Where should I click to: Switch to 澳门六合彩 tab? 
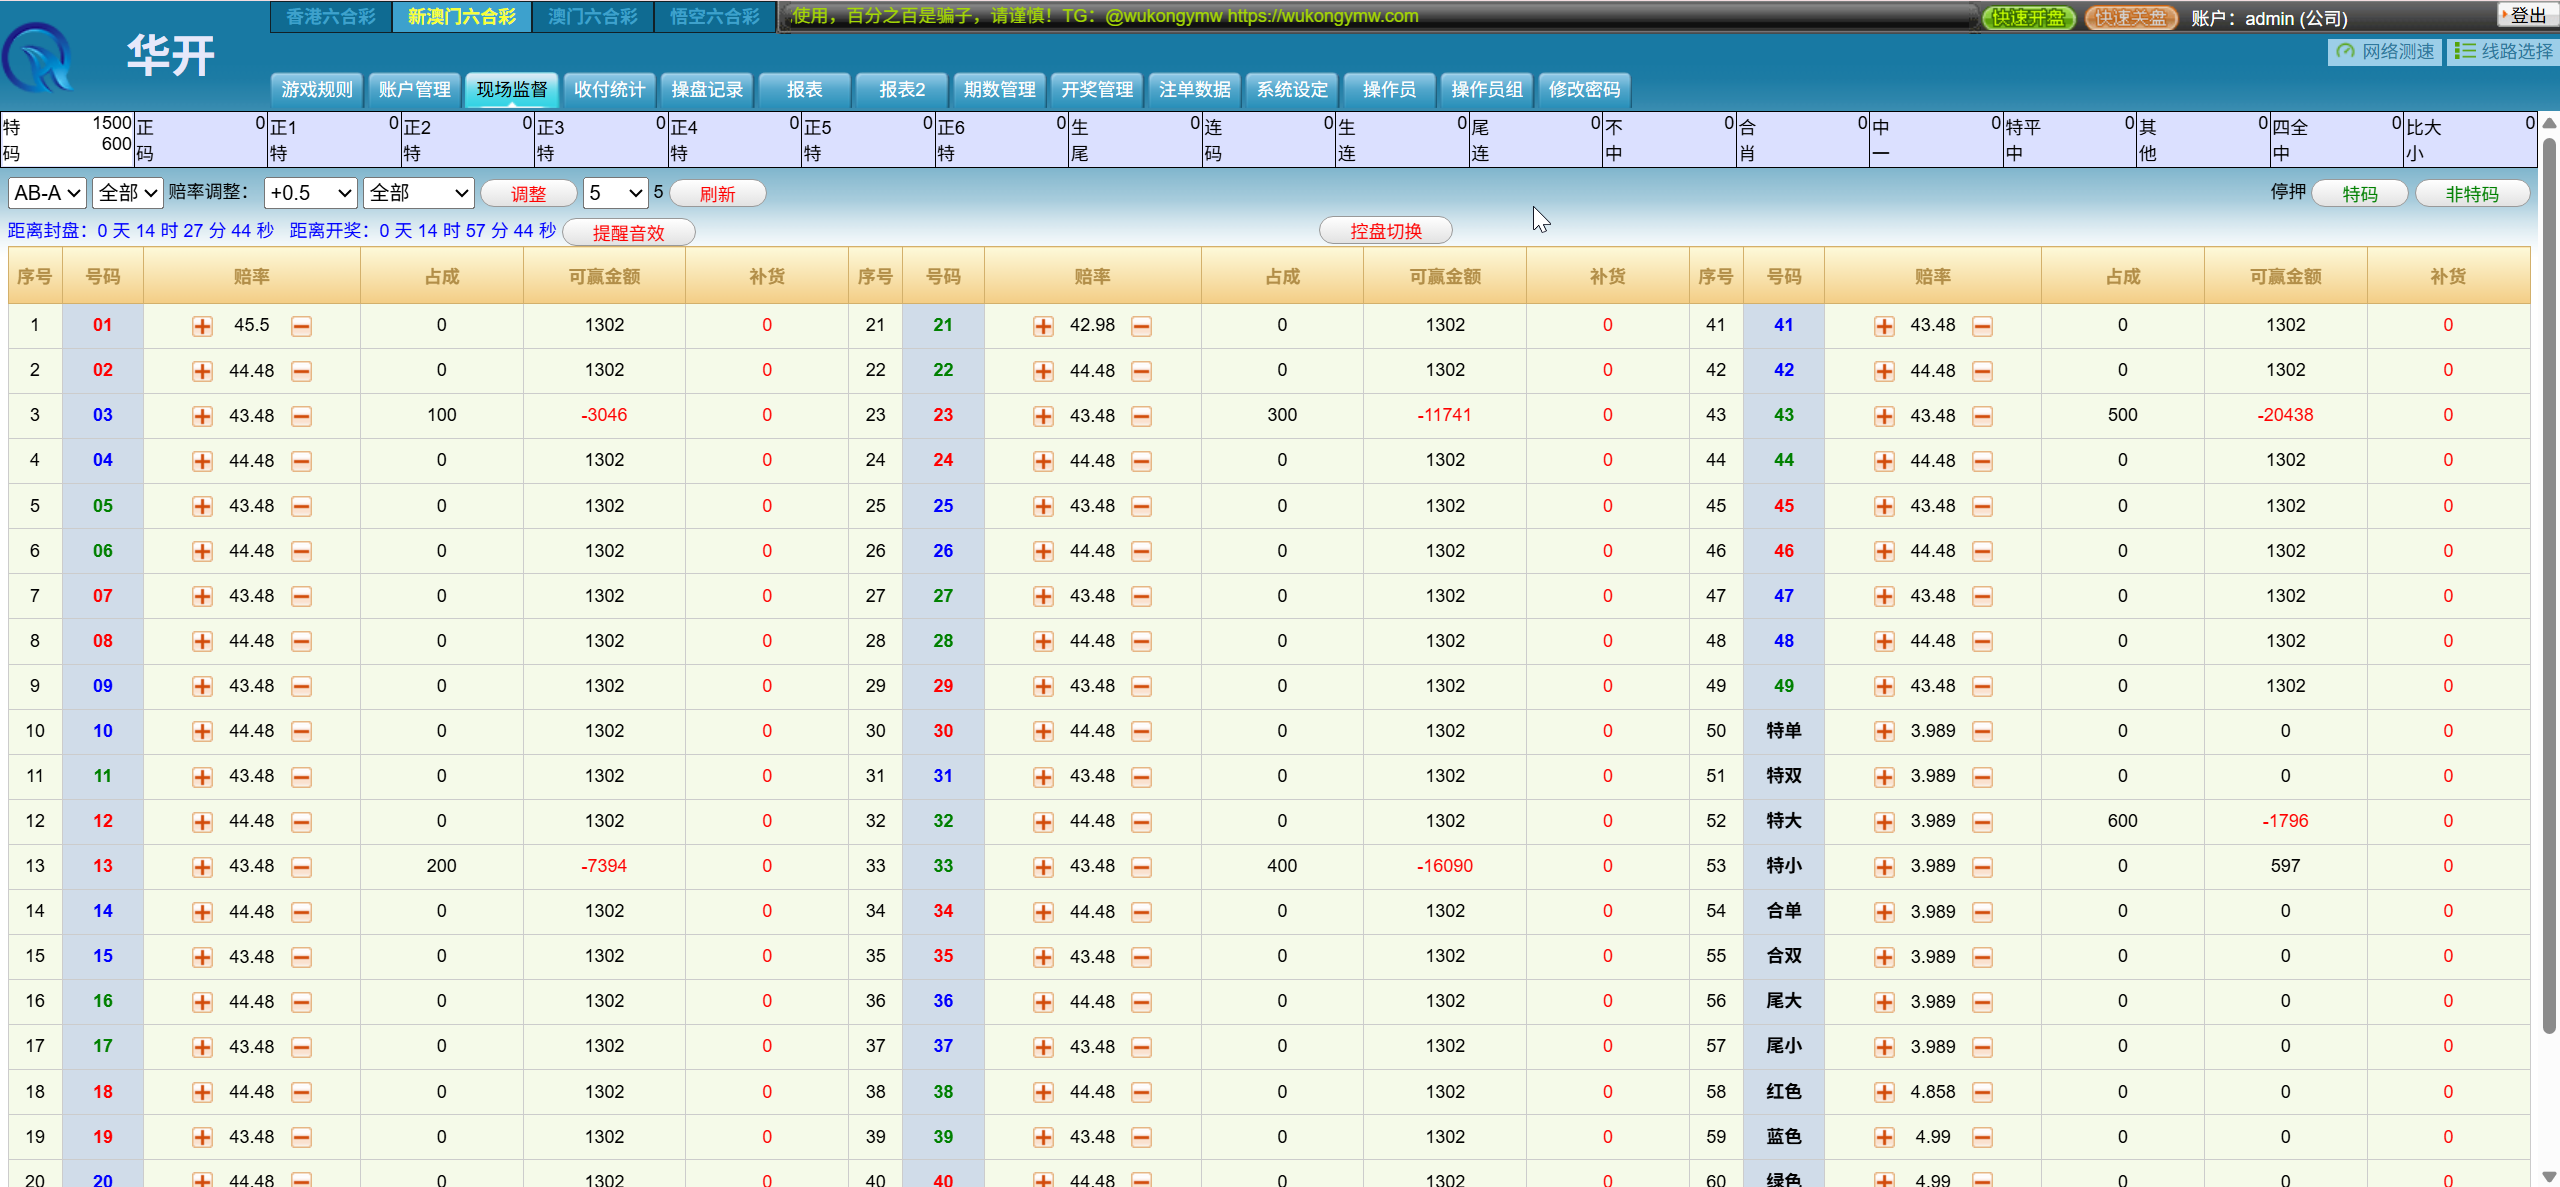[x=593, y=17]
